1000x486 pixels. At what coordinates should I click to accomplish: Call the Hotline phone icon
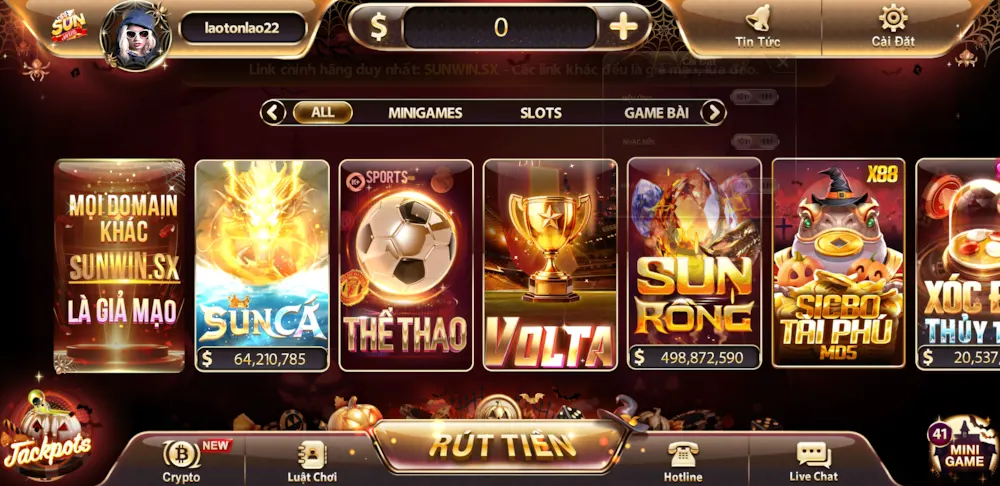683,455
